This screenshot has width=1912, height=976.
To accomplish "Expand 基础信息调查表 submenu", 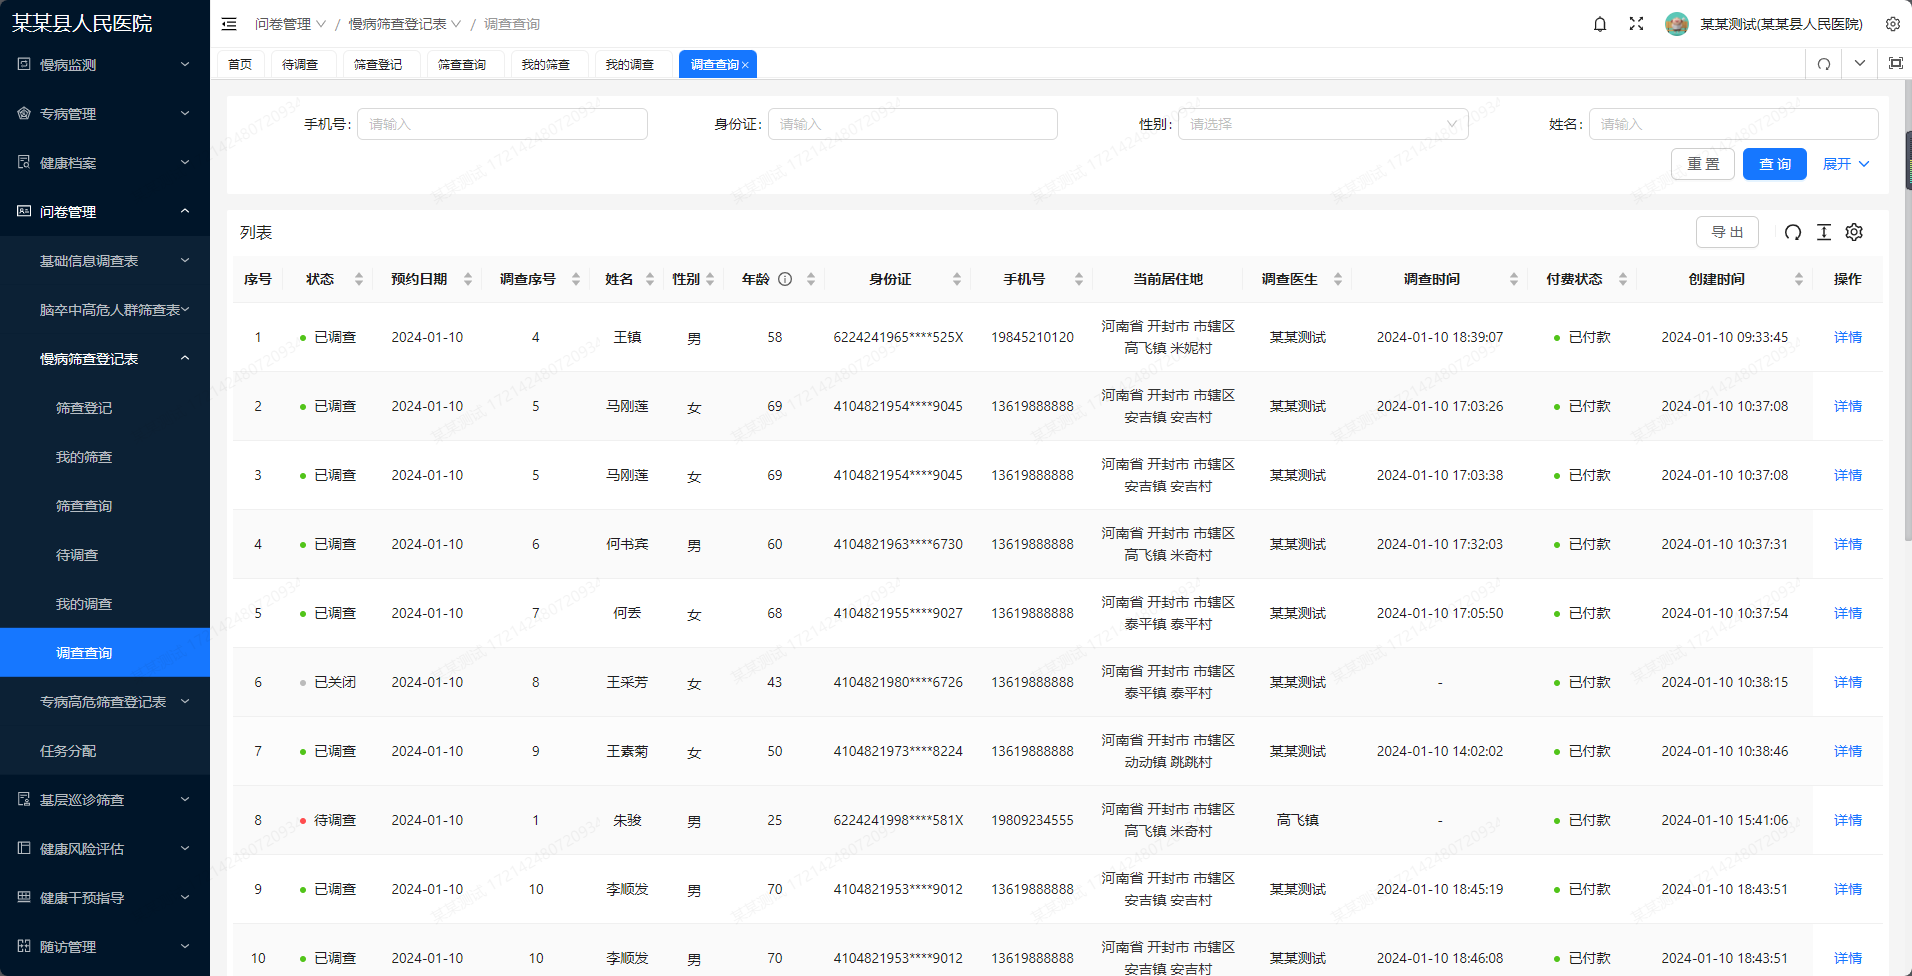I will tap(105, 261).
